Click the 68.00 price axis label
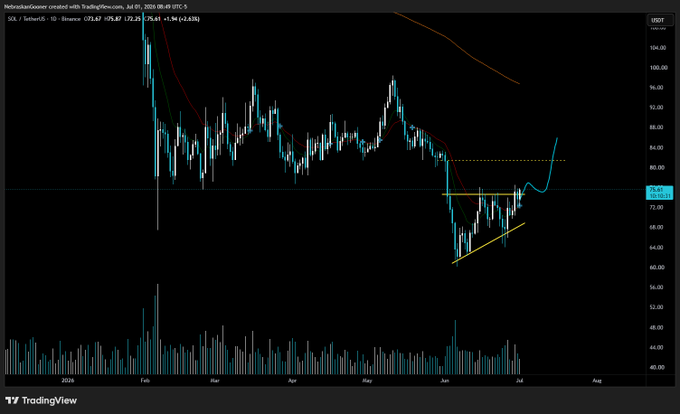The height and width of the screenshot is (414, 680). pos(657,227)
